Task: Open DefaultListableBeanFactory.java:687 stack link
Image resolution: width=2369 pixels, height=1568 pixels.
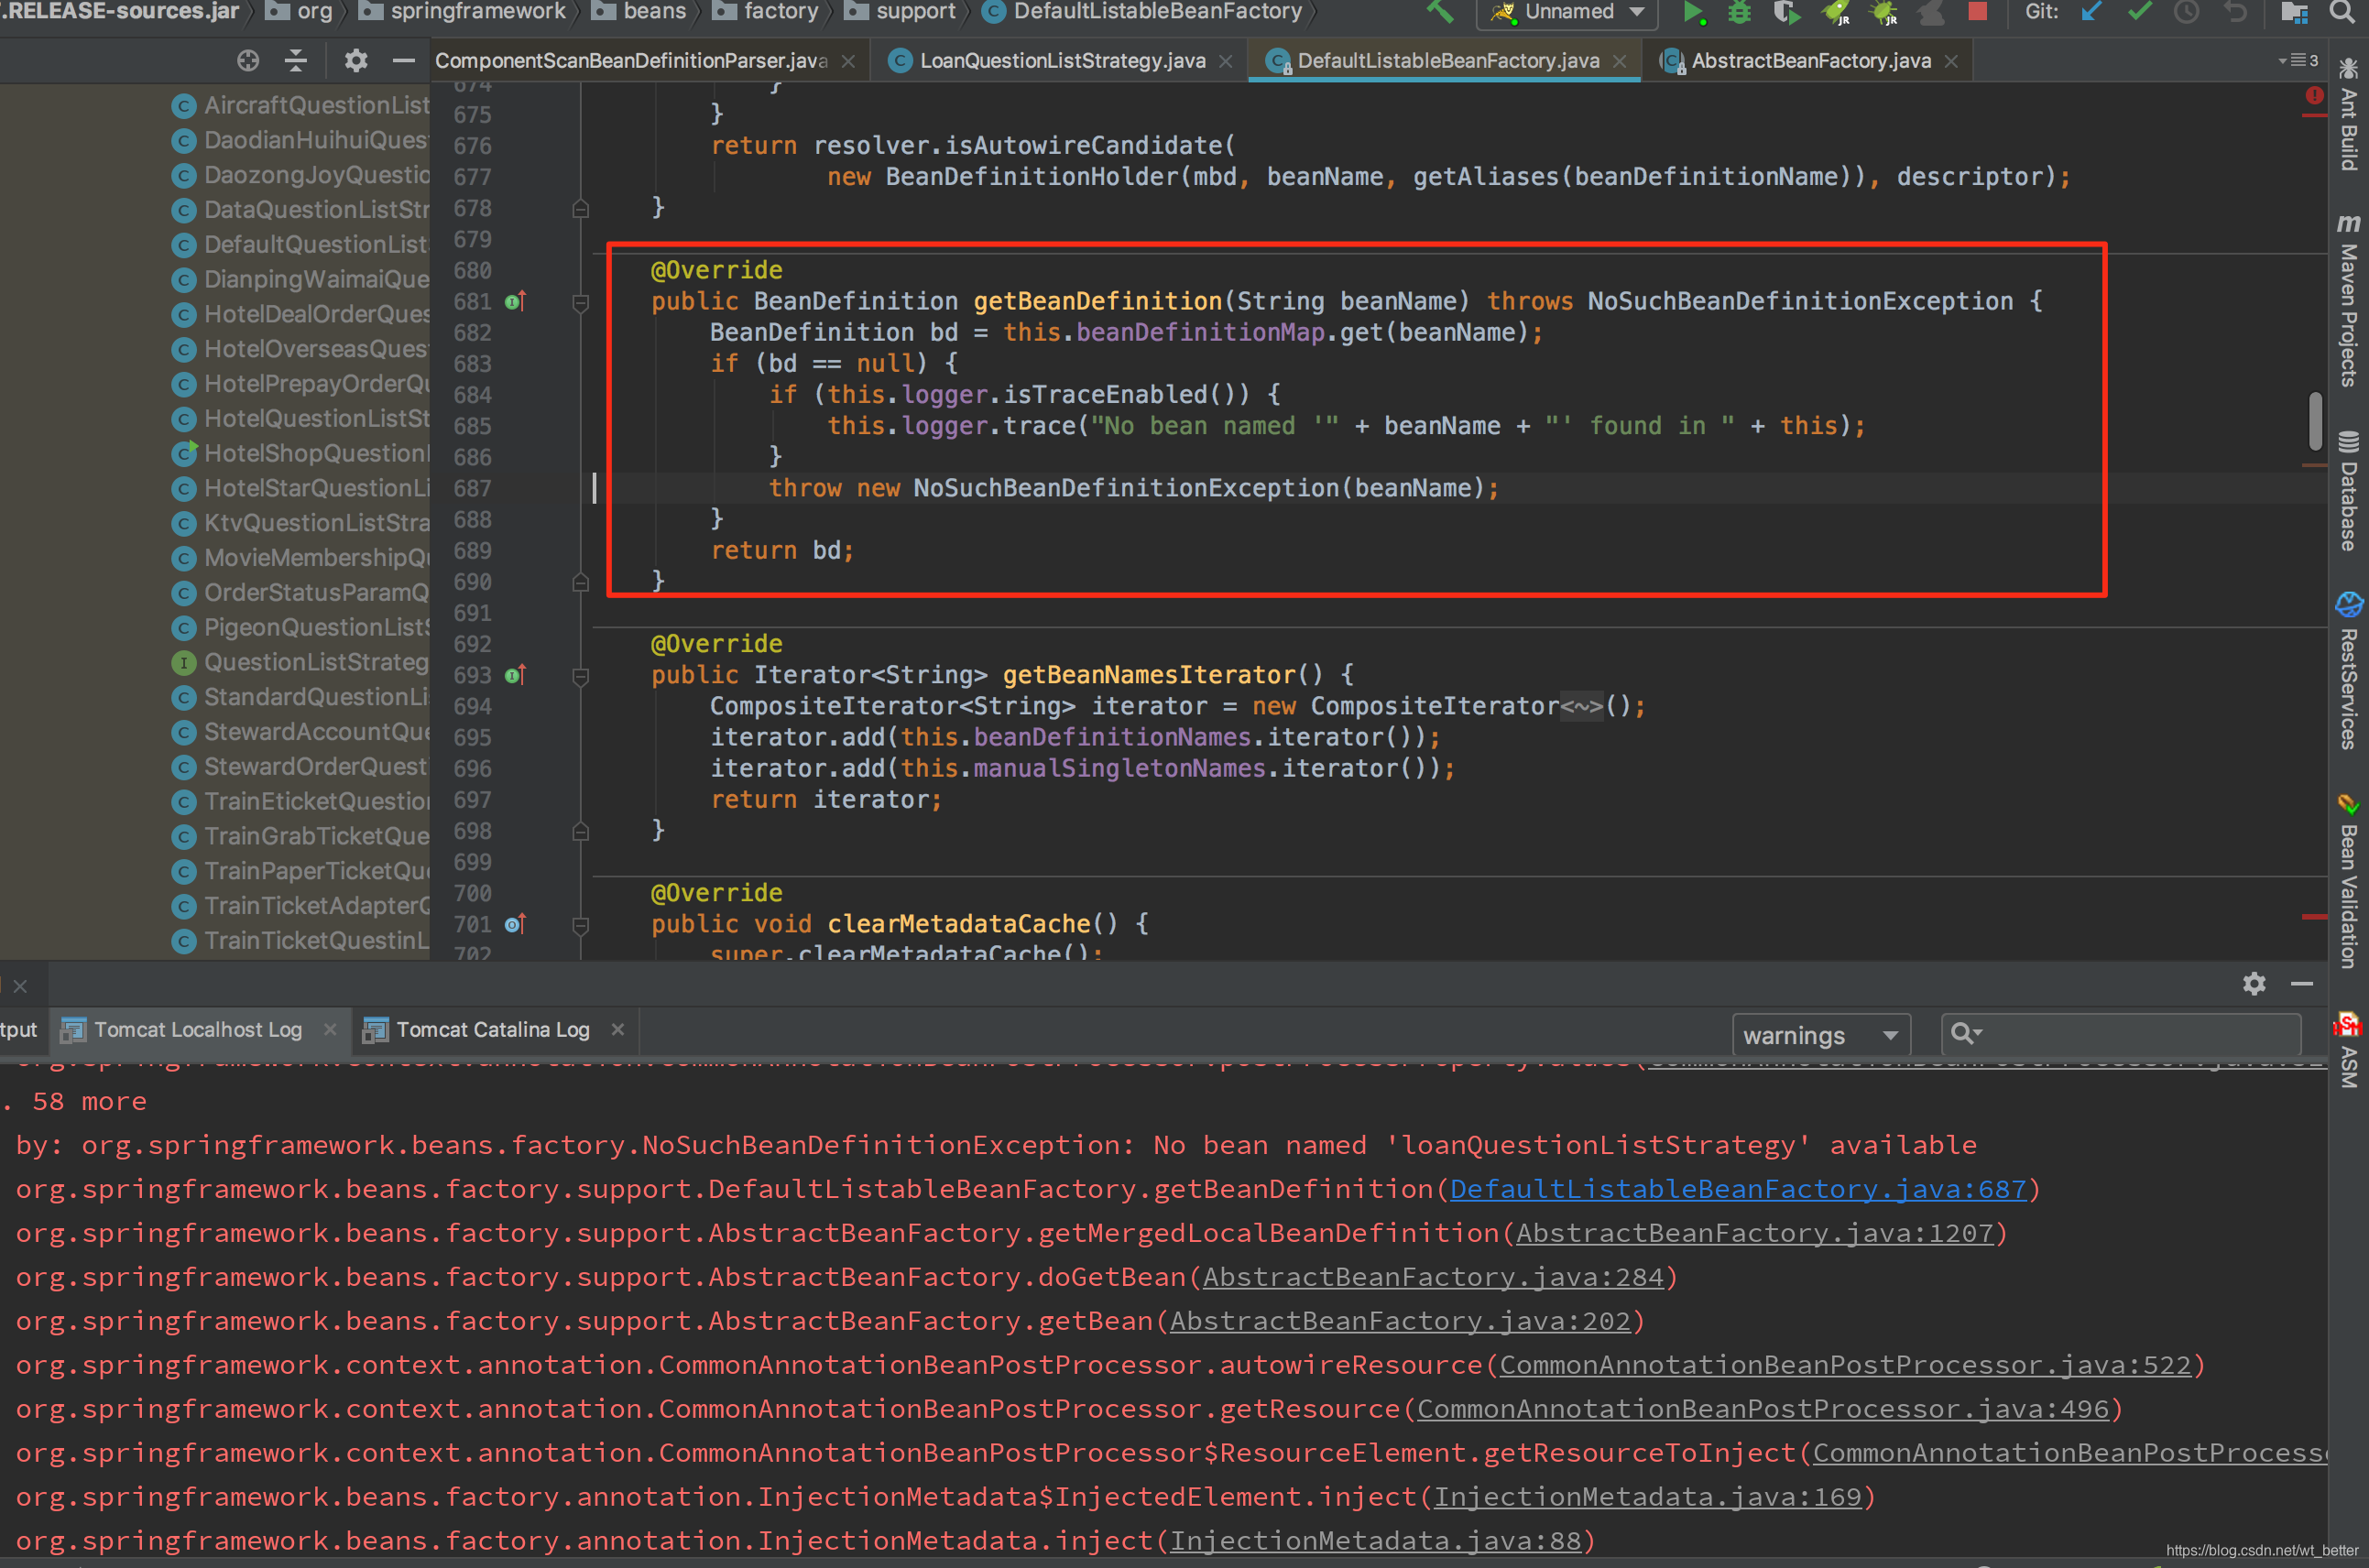Action: 1738,1189
